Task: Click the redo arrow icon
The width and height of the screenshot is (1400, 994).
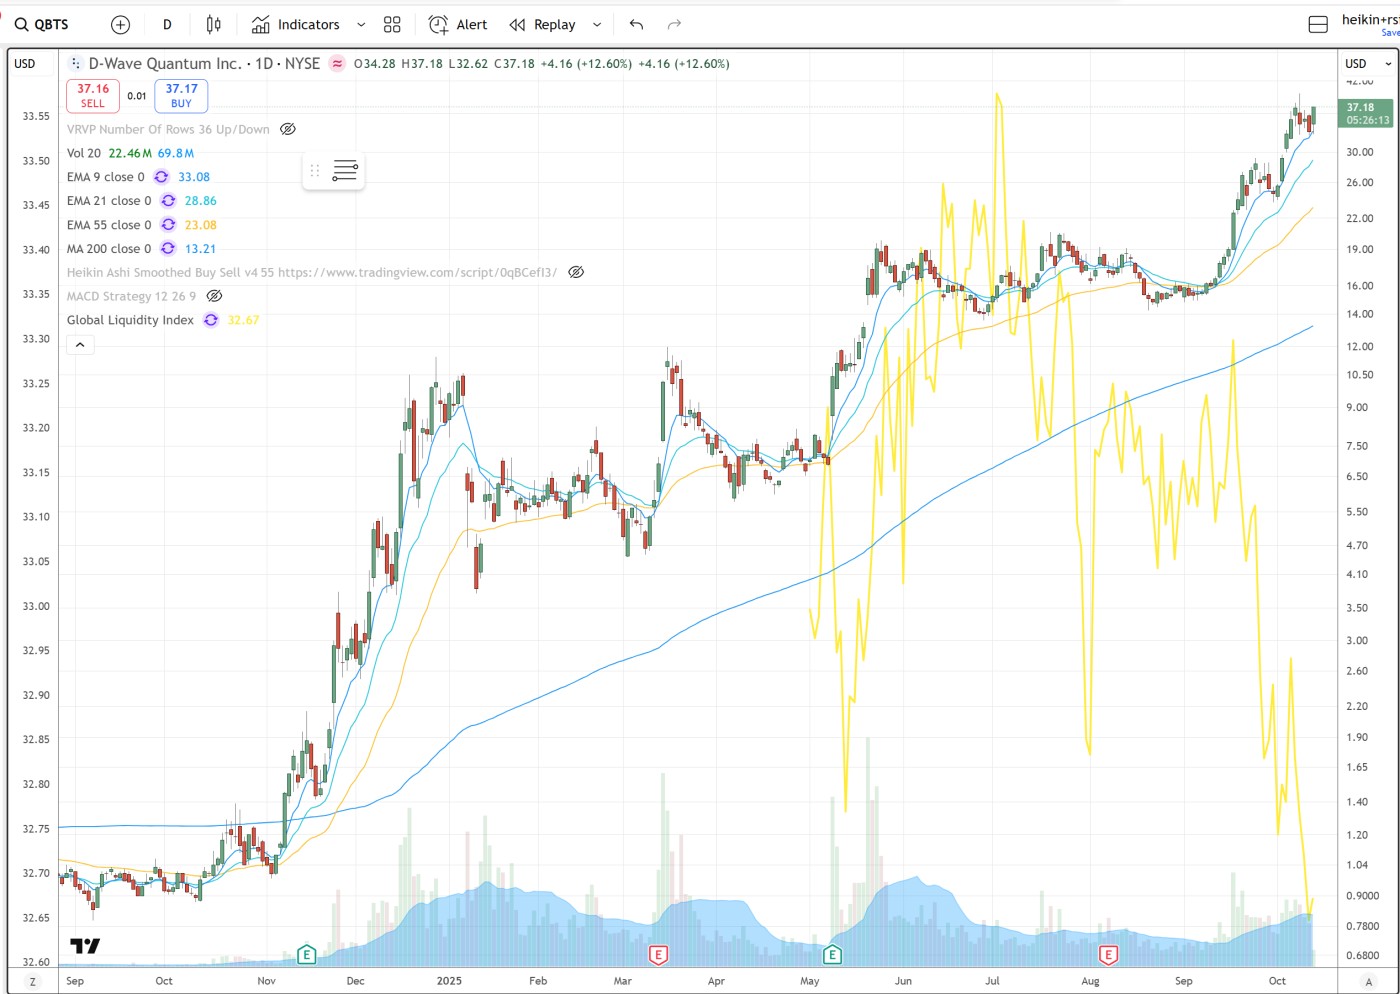Action: tap(674, 25)
